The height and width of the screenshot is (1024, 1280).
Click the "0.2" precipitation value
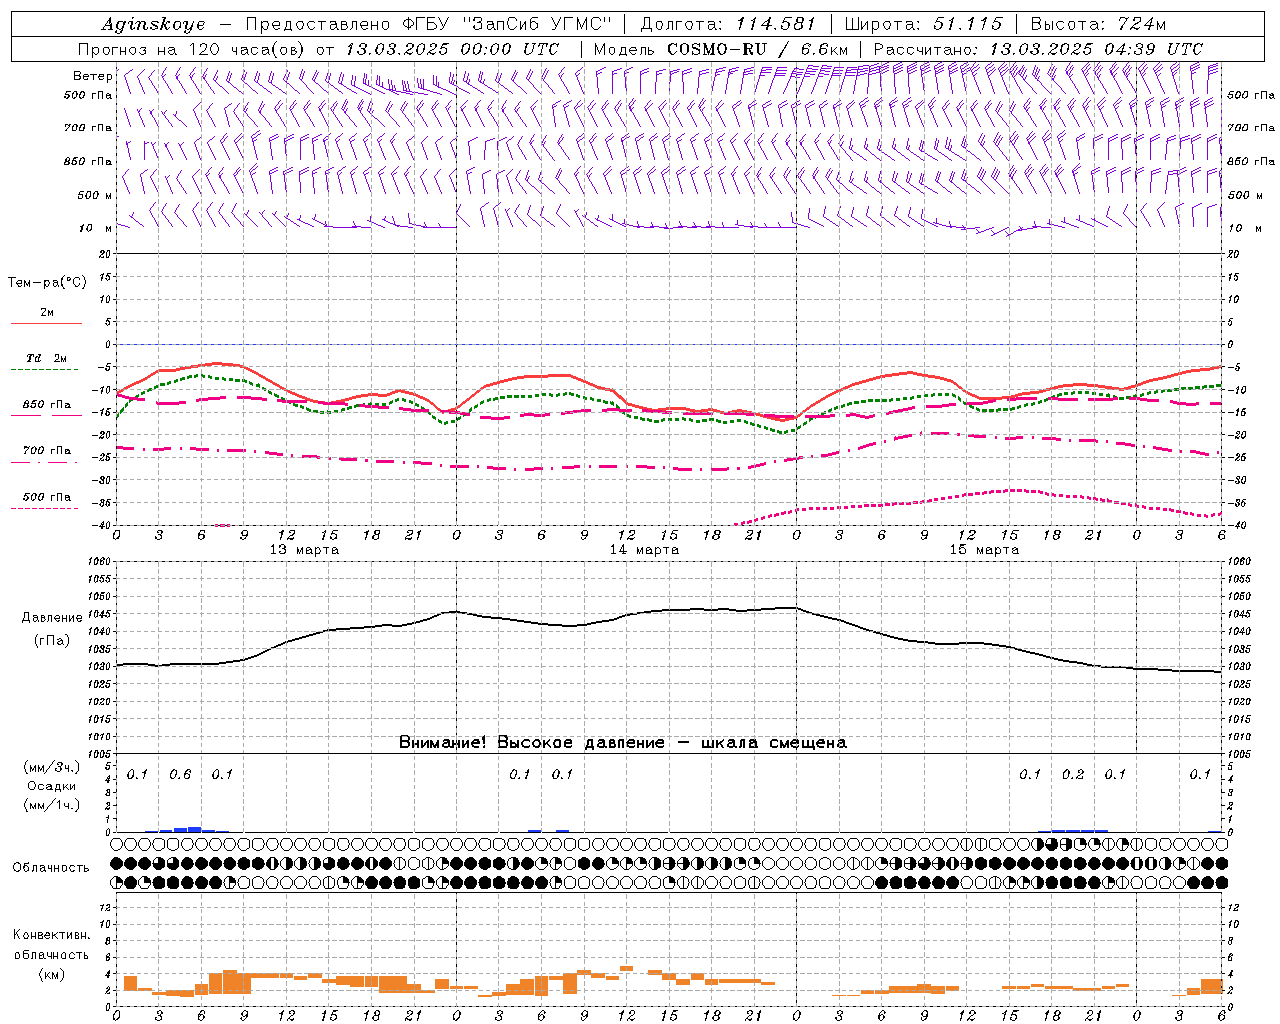pyautogui.click(x=1073, y=775)
